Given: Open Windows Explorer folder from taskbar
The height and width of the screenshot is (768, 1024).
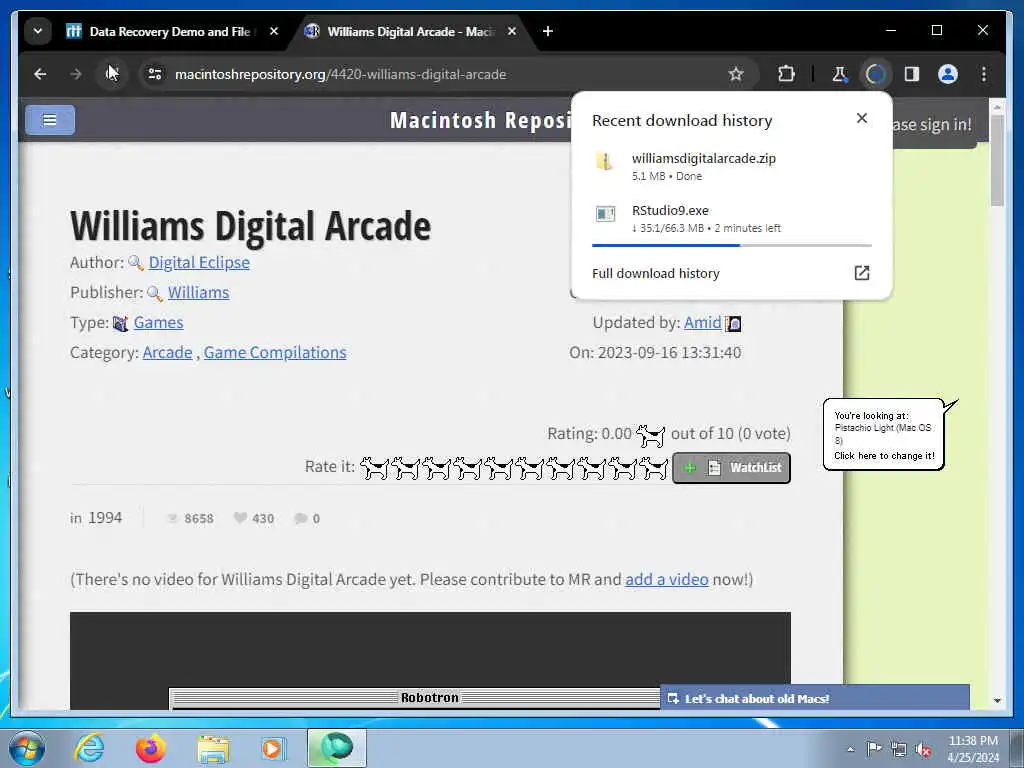Looking at the screenshot, I should [x=213, y=749].
